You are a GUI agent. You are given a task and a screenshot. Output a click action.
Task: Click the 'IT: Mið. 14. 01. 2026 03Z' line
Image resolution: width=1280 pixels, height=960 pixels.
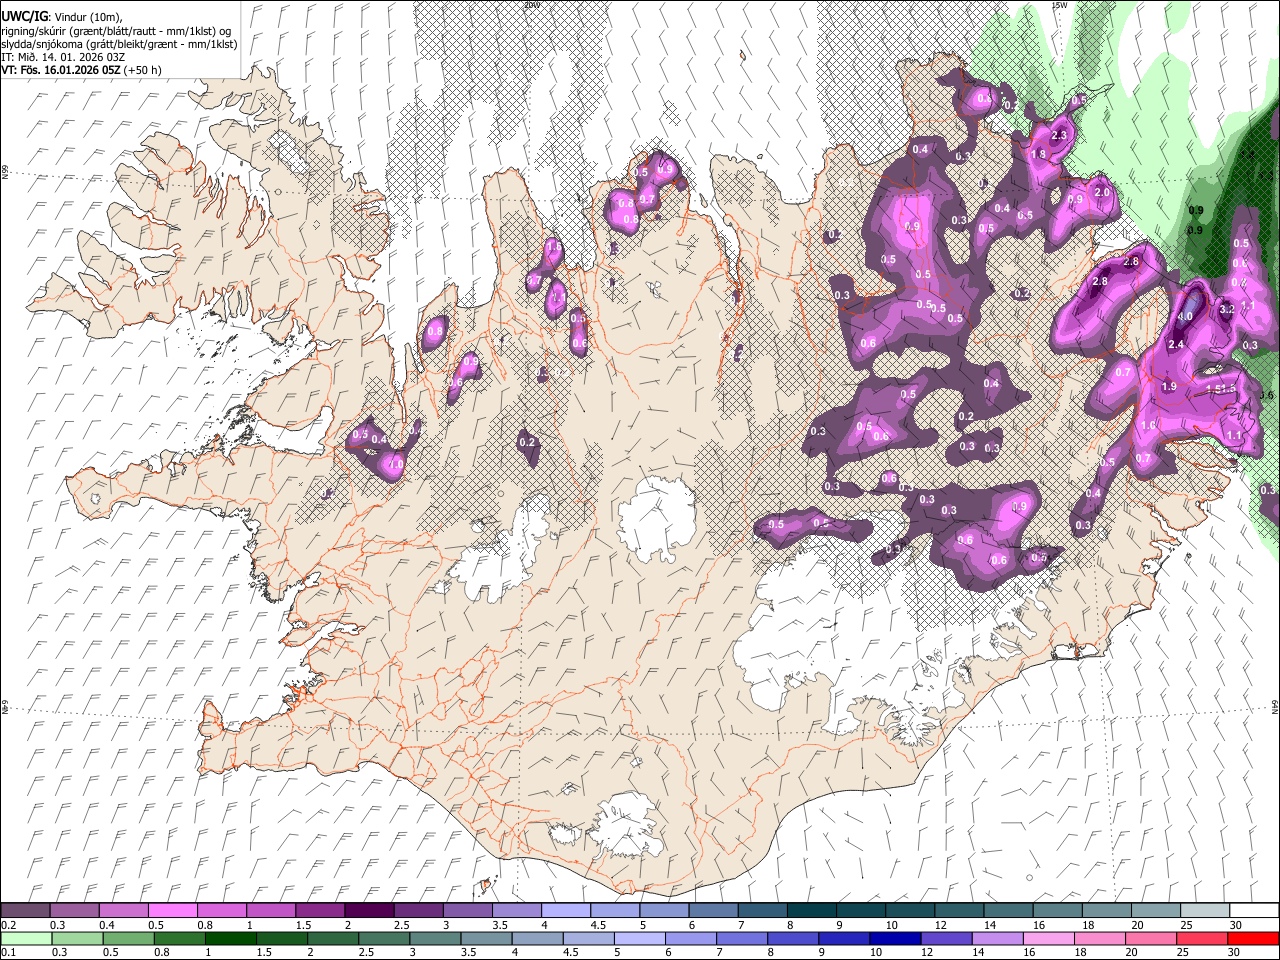pos(63,57)
